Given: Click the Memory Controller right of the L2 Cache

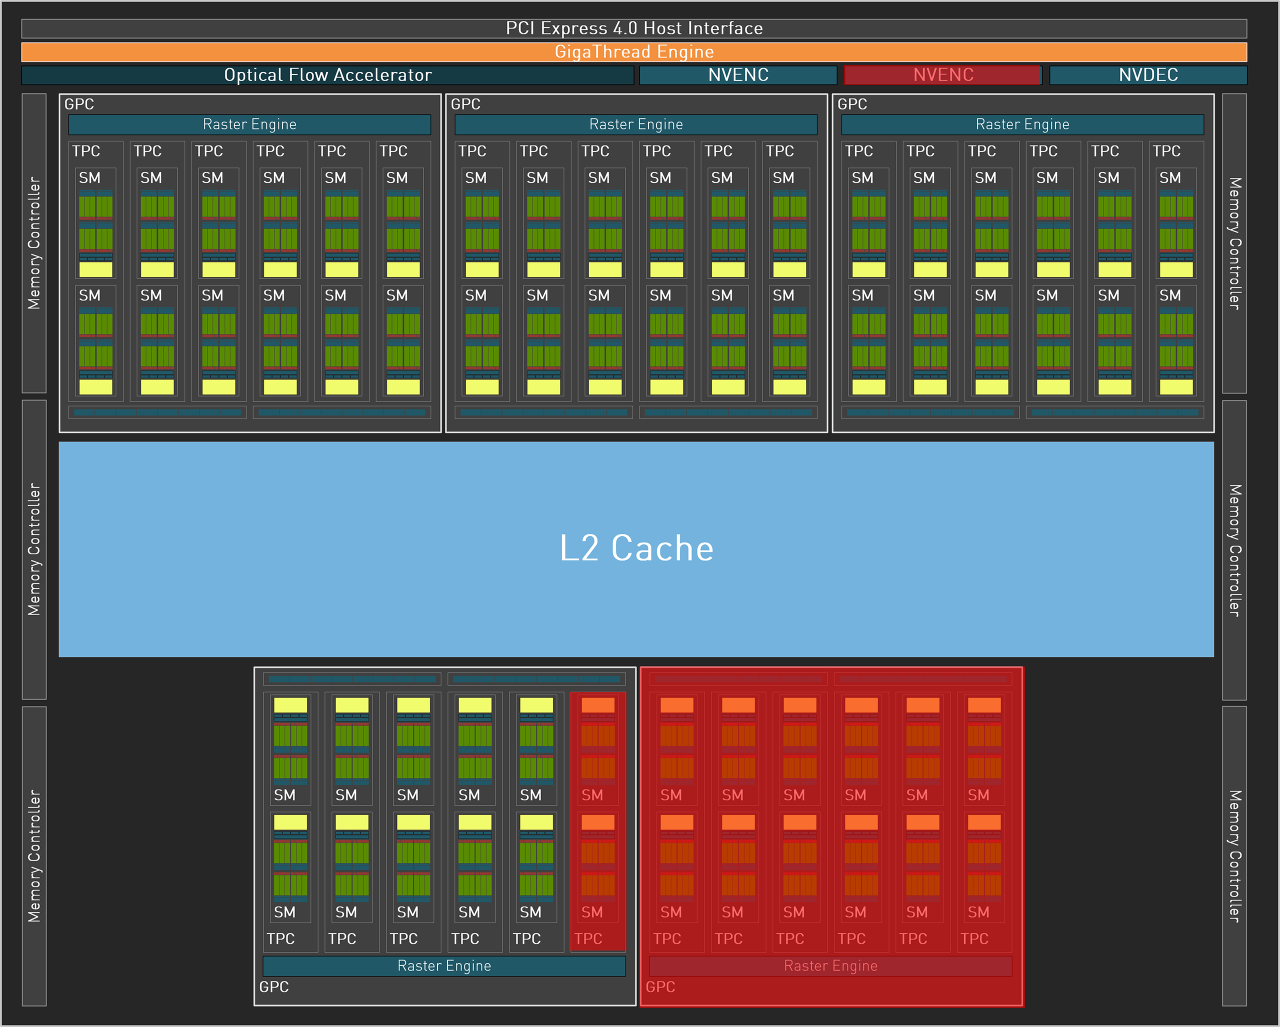Looking at the screenshot, I should [x=1234, y=550].
